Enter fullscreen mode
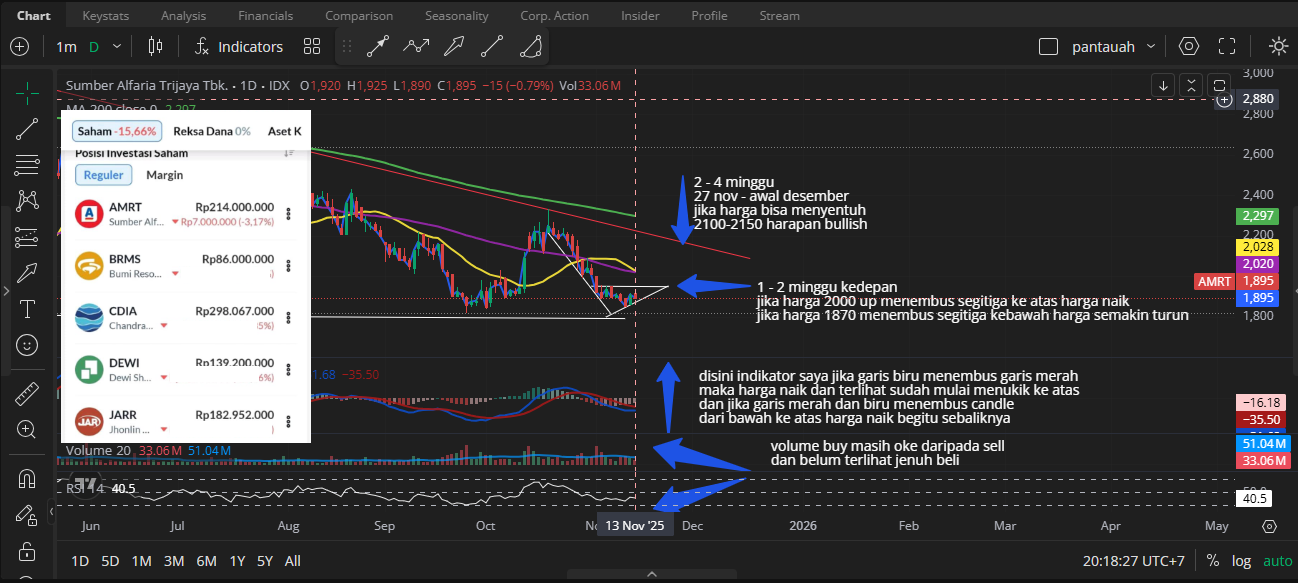This screenshot has width=1298, height=583. [1227, 47]
